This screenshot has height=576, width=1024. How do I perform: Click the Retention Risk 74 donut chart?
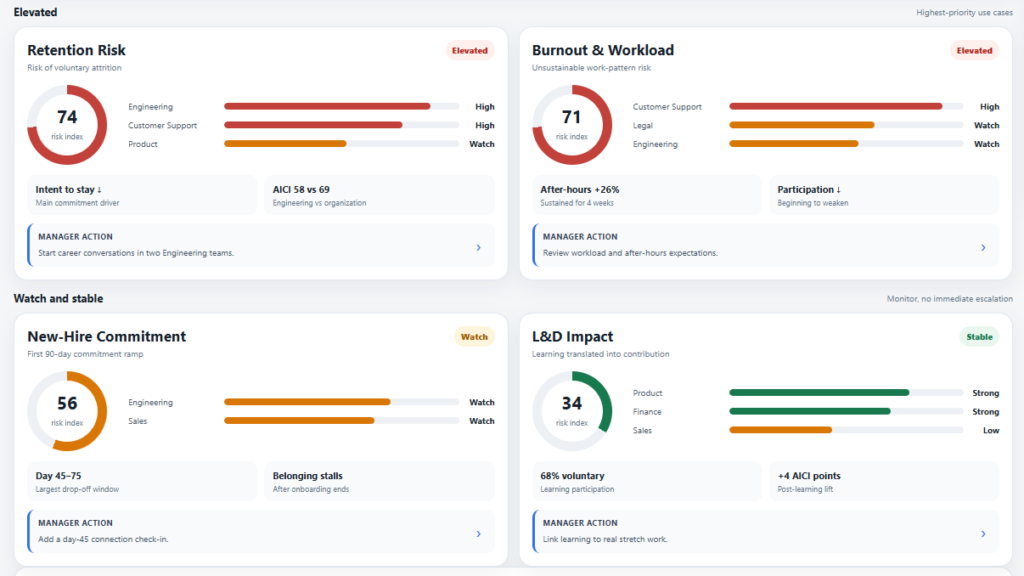67,125
